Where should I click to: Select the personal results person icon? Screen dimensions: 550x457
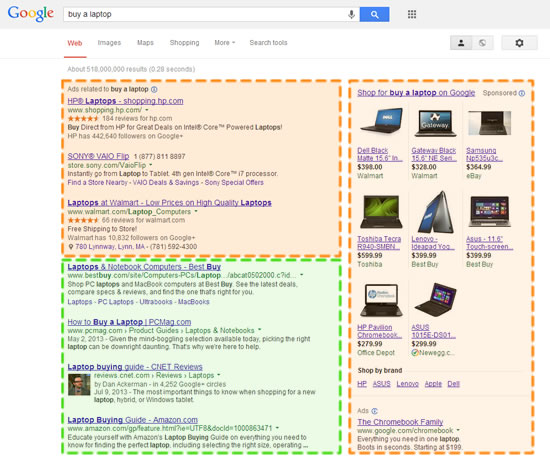tap(461, 43)
